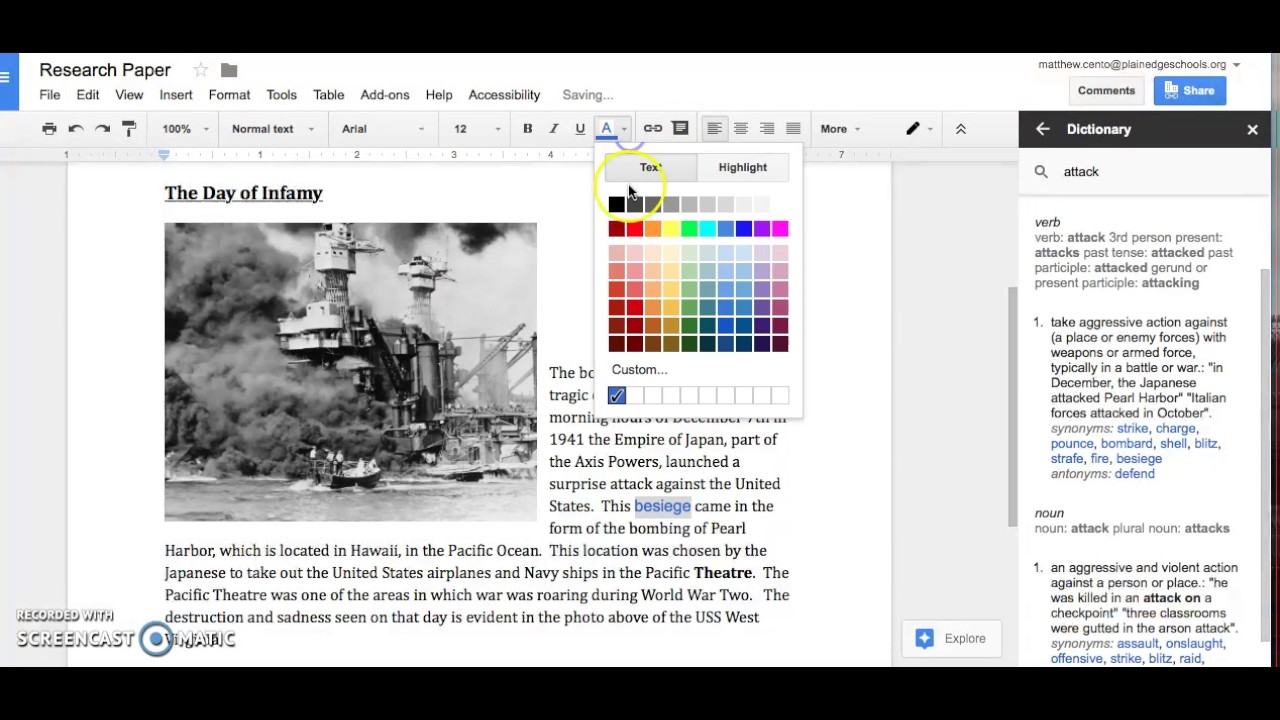This screenshot has height=720, width=1280.
Task: Expand the More toolbar options
Action: [x=840, y=129]
